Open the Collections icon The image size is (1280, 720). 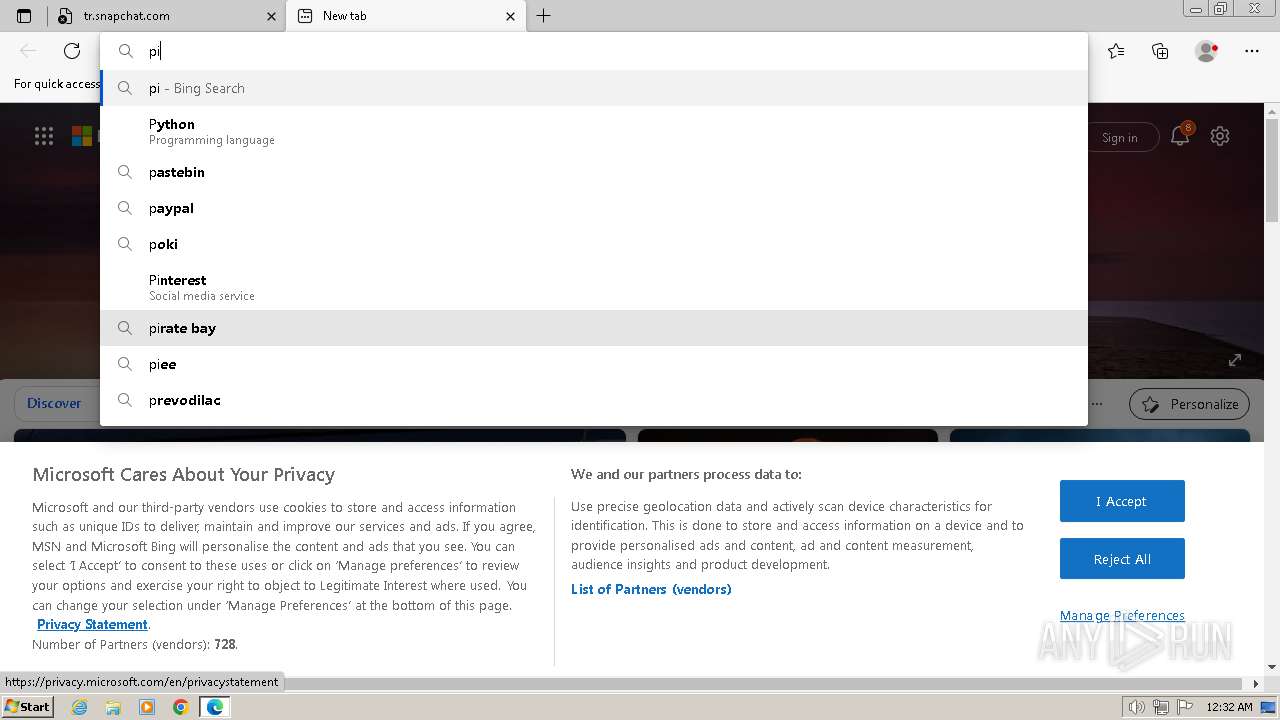click(1160, 51)
